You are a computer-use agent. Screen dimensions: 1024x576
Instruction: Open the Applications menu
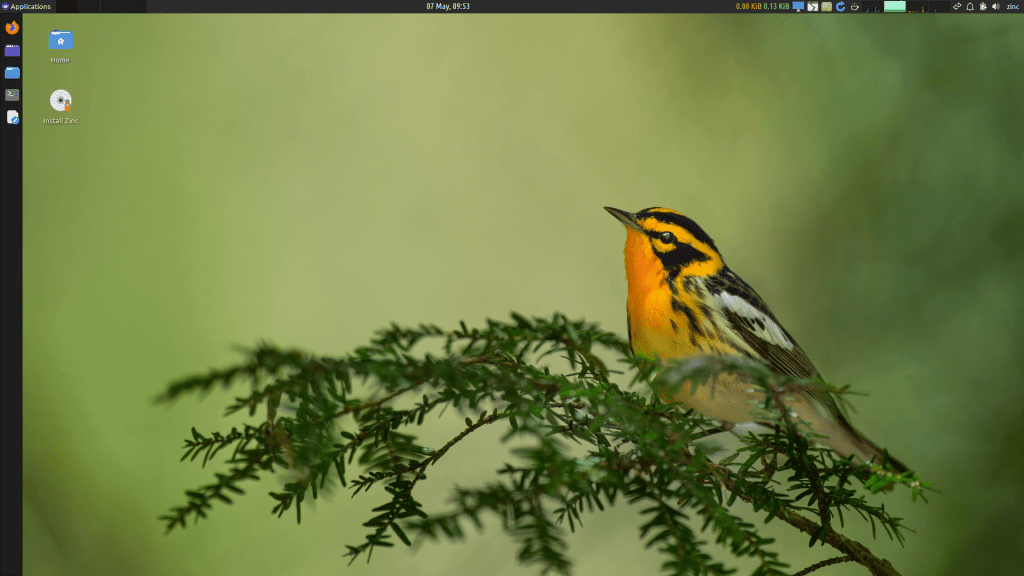pos(27,6)
